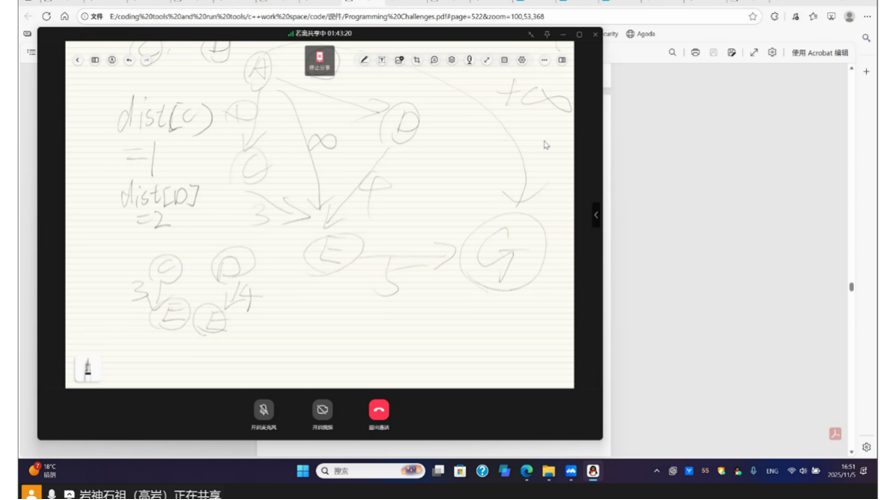Toggle the camera in call controls
Image resolution: width=880 pixels, height=500 pixels.
click(322, 410)
